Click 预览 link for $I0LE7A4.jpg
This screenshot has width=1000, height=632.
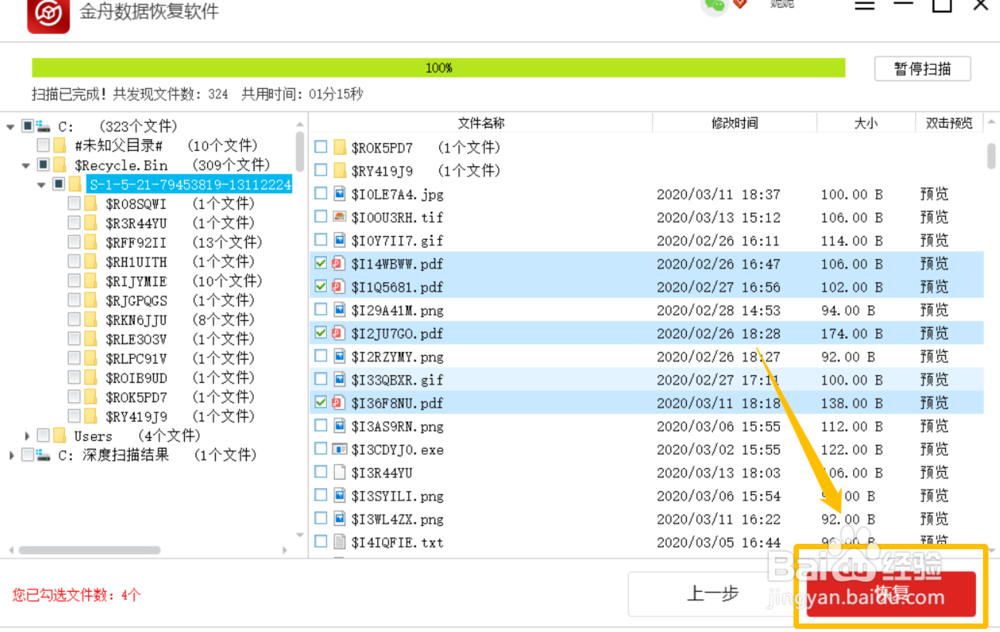coord(934,194)
